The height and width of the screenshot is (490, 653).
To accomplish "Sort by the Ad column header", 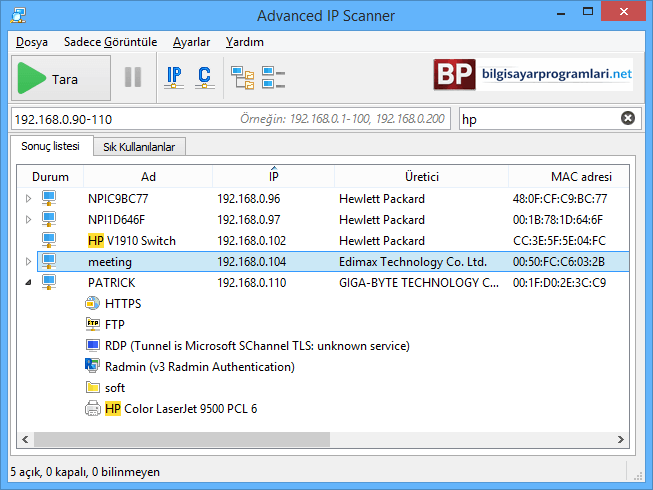I will click(148, 177).
